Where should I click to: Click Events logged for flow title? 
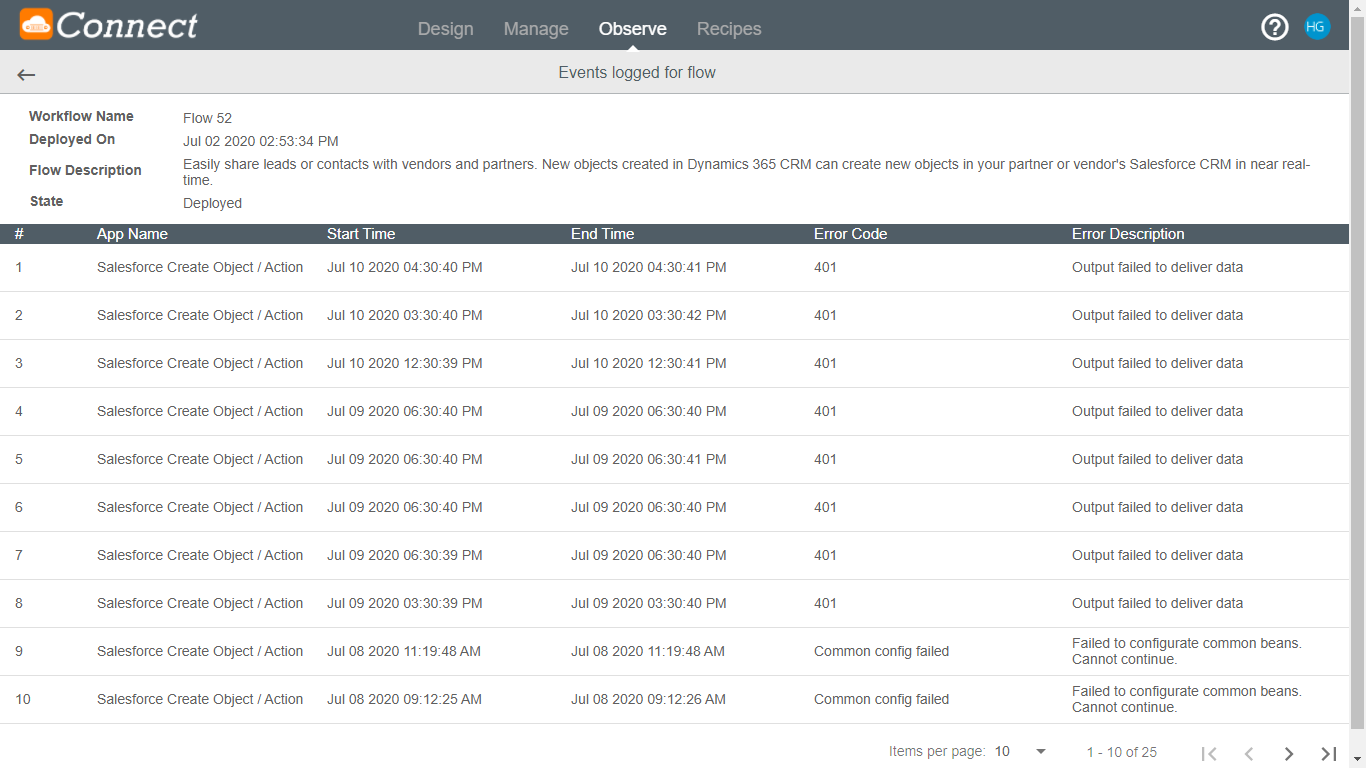(x=637, y=72)
